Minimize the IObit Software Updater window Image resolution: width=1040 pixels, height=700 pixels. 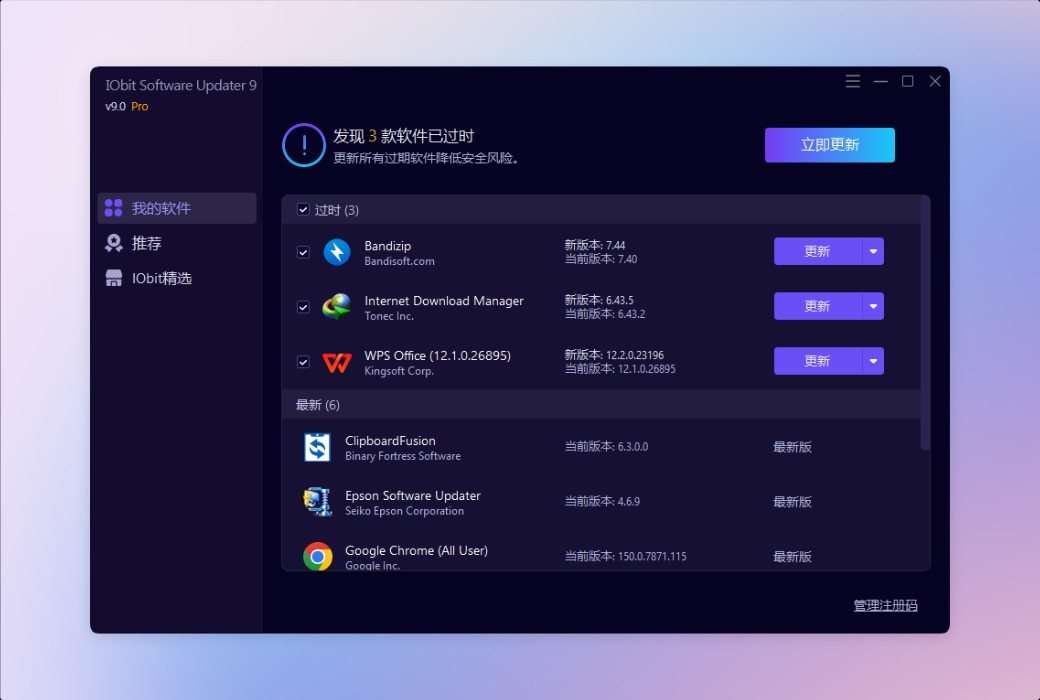pos(881,81)
